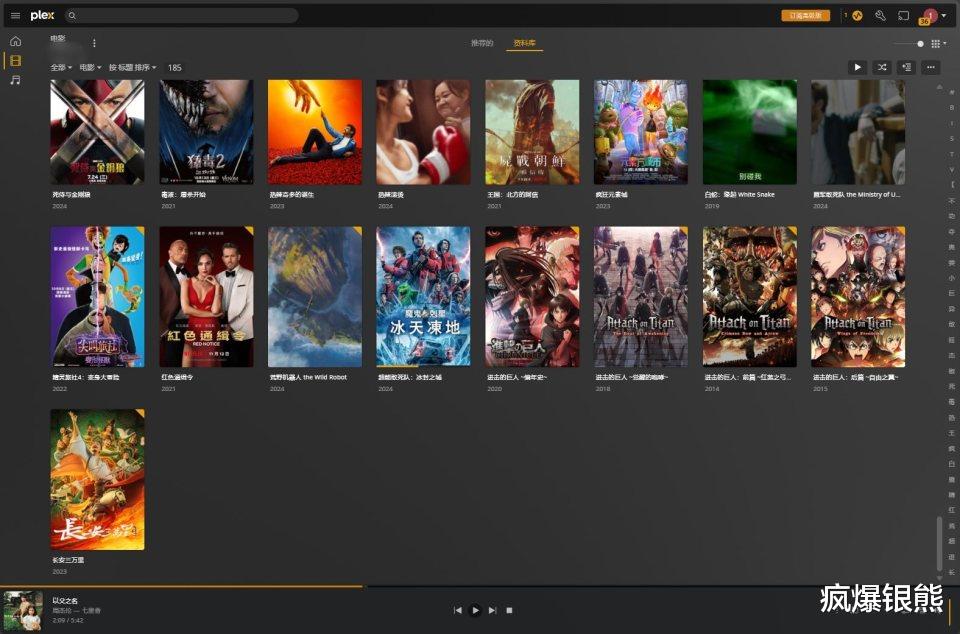Open the Ministry of Ungentlemanly Warfare poster
This screenshot has width=960, height=634.
(x=858, y=132)
